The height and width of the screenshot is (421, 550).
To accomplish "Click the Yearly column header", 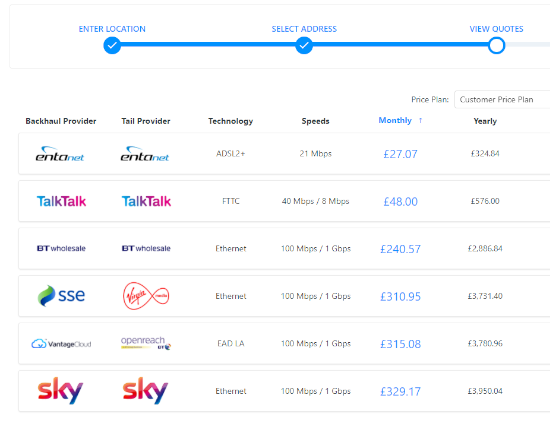I will 485,121.
